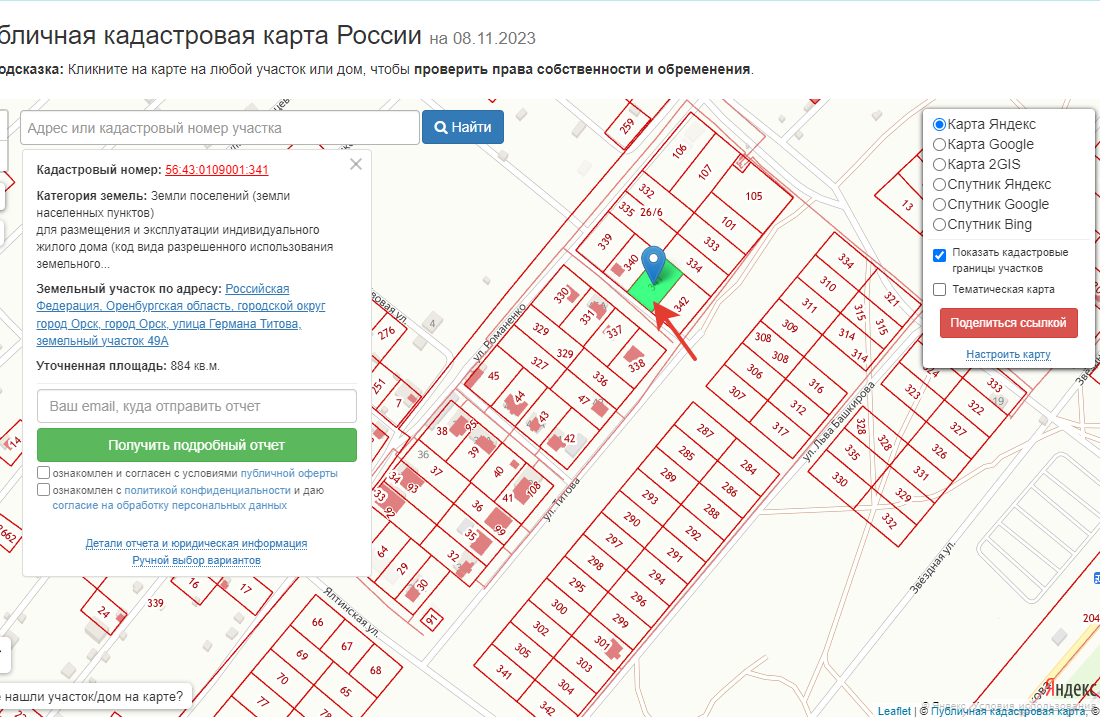Image resolution: width=1100 pixels, height=717 pixels.
Task: Click the highlighted green parcel 341
Action: (654, 288)
